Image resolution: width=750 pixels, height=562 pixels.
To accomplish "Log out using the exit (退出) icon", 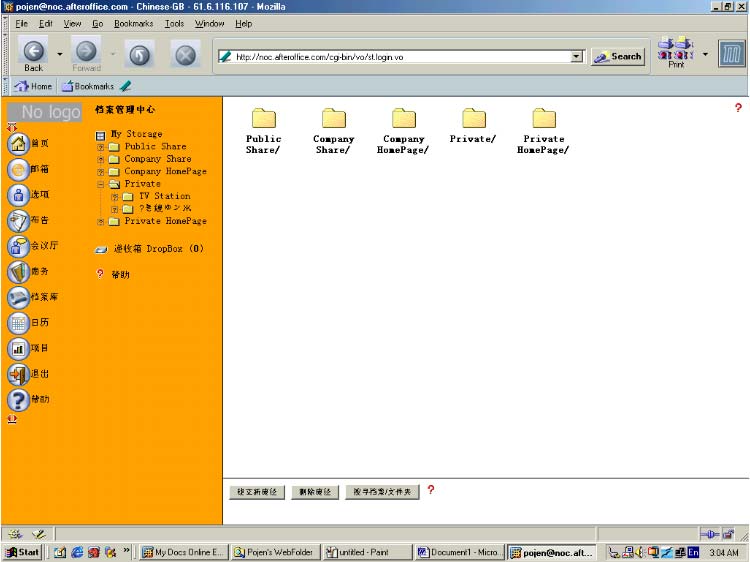I will click(18, 375).
